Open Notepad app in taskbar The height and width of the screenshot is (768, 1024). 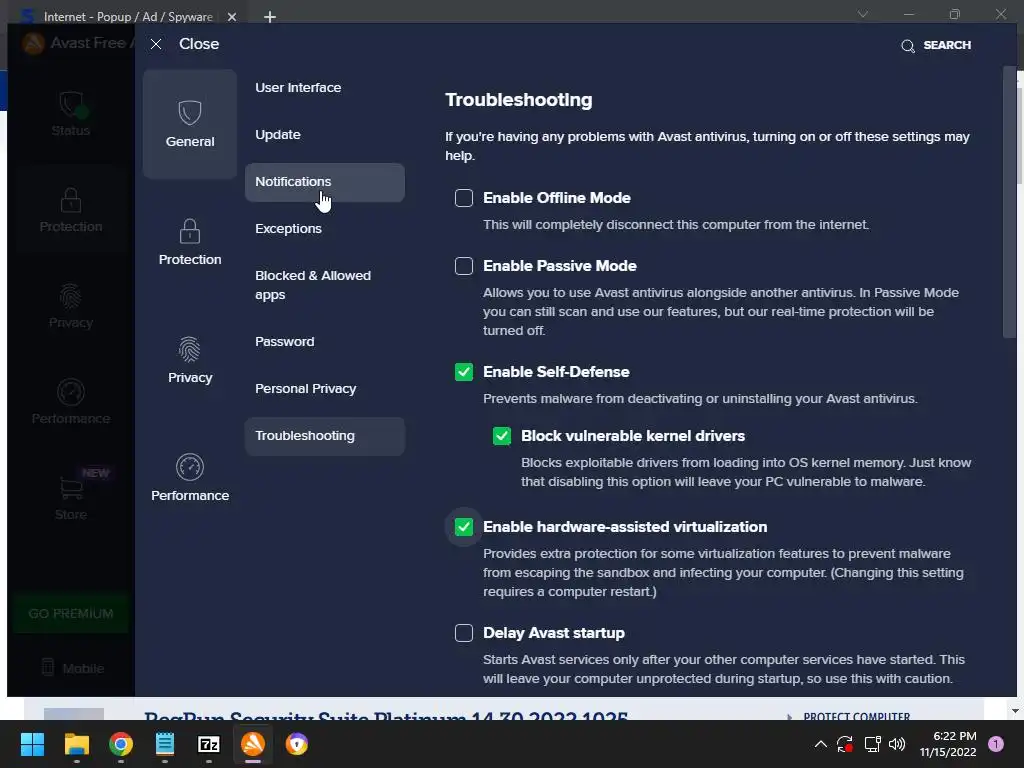(165, 744)
